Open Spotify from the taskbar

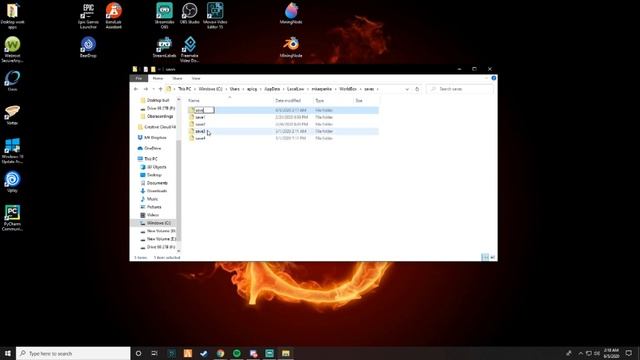pos(237,353)
